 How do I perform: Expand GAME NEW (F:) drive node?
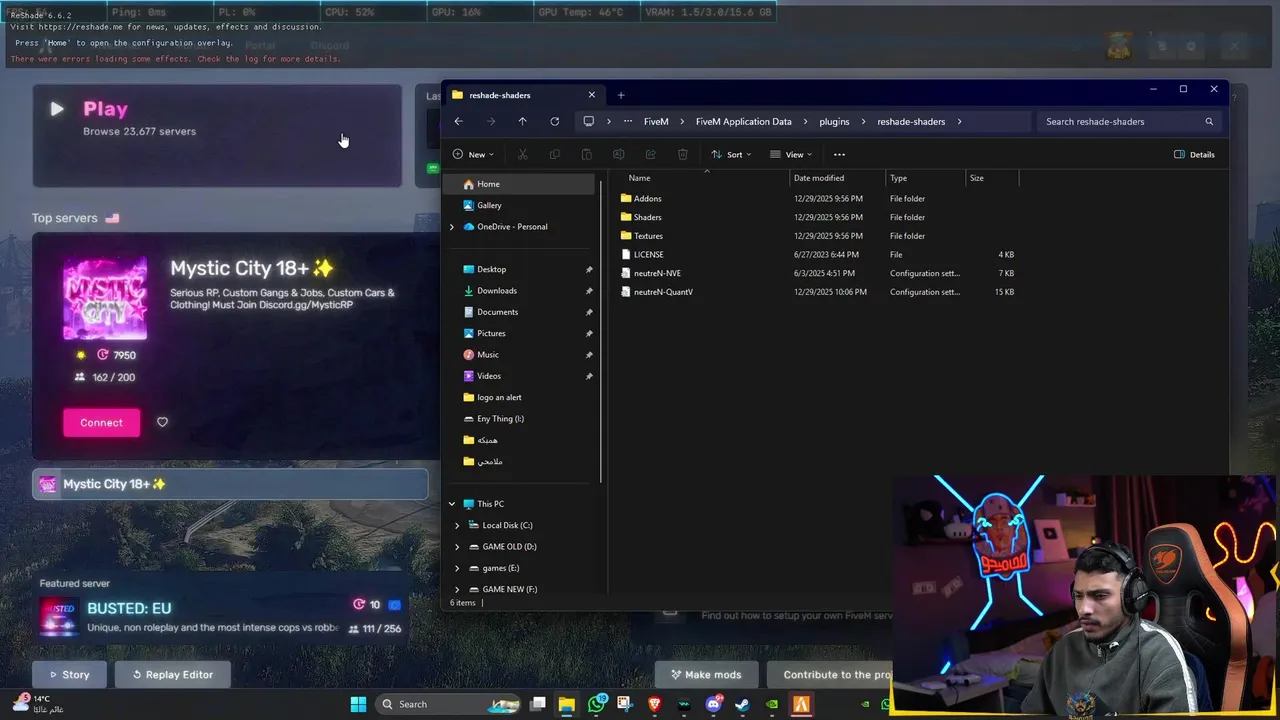(x=457, y=590)
